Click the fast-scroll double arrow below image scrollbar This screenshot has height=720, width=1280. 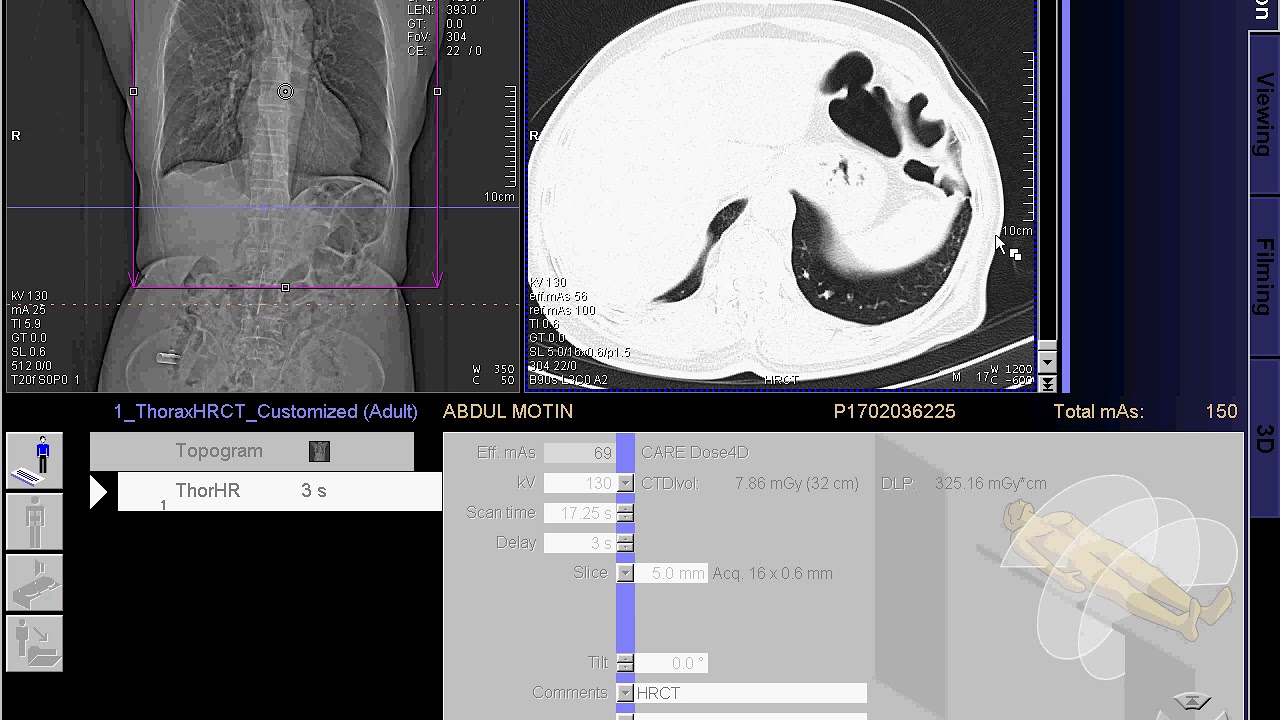pyautogui.click(x=1047, y=383)
